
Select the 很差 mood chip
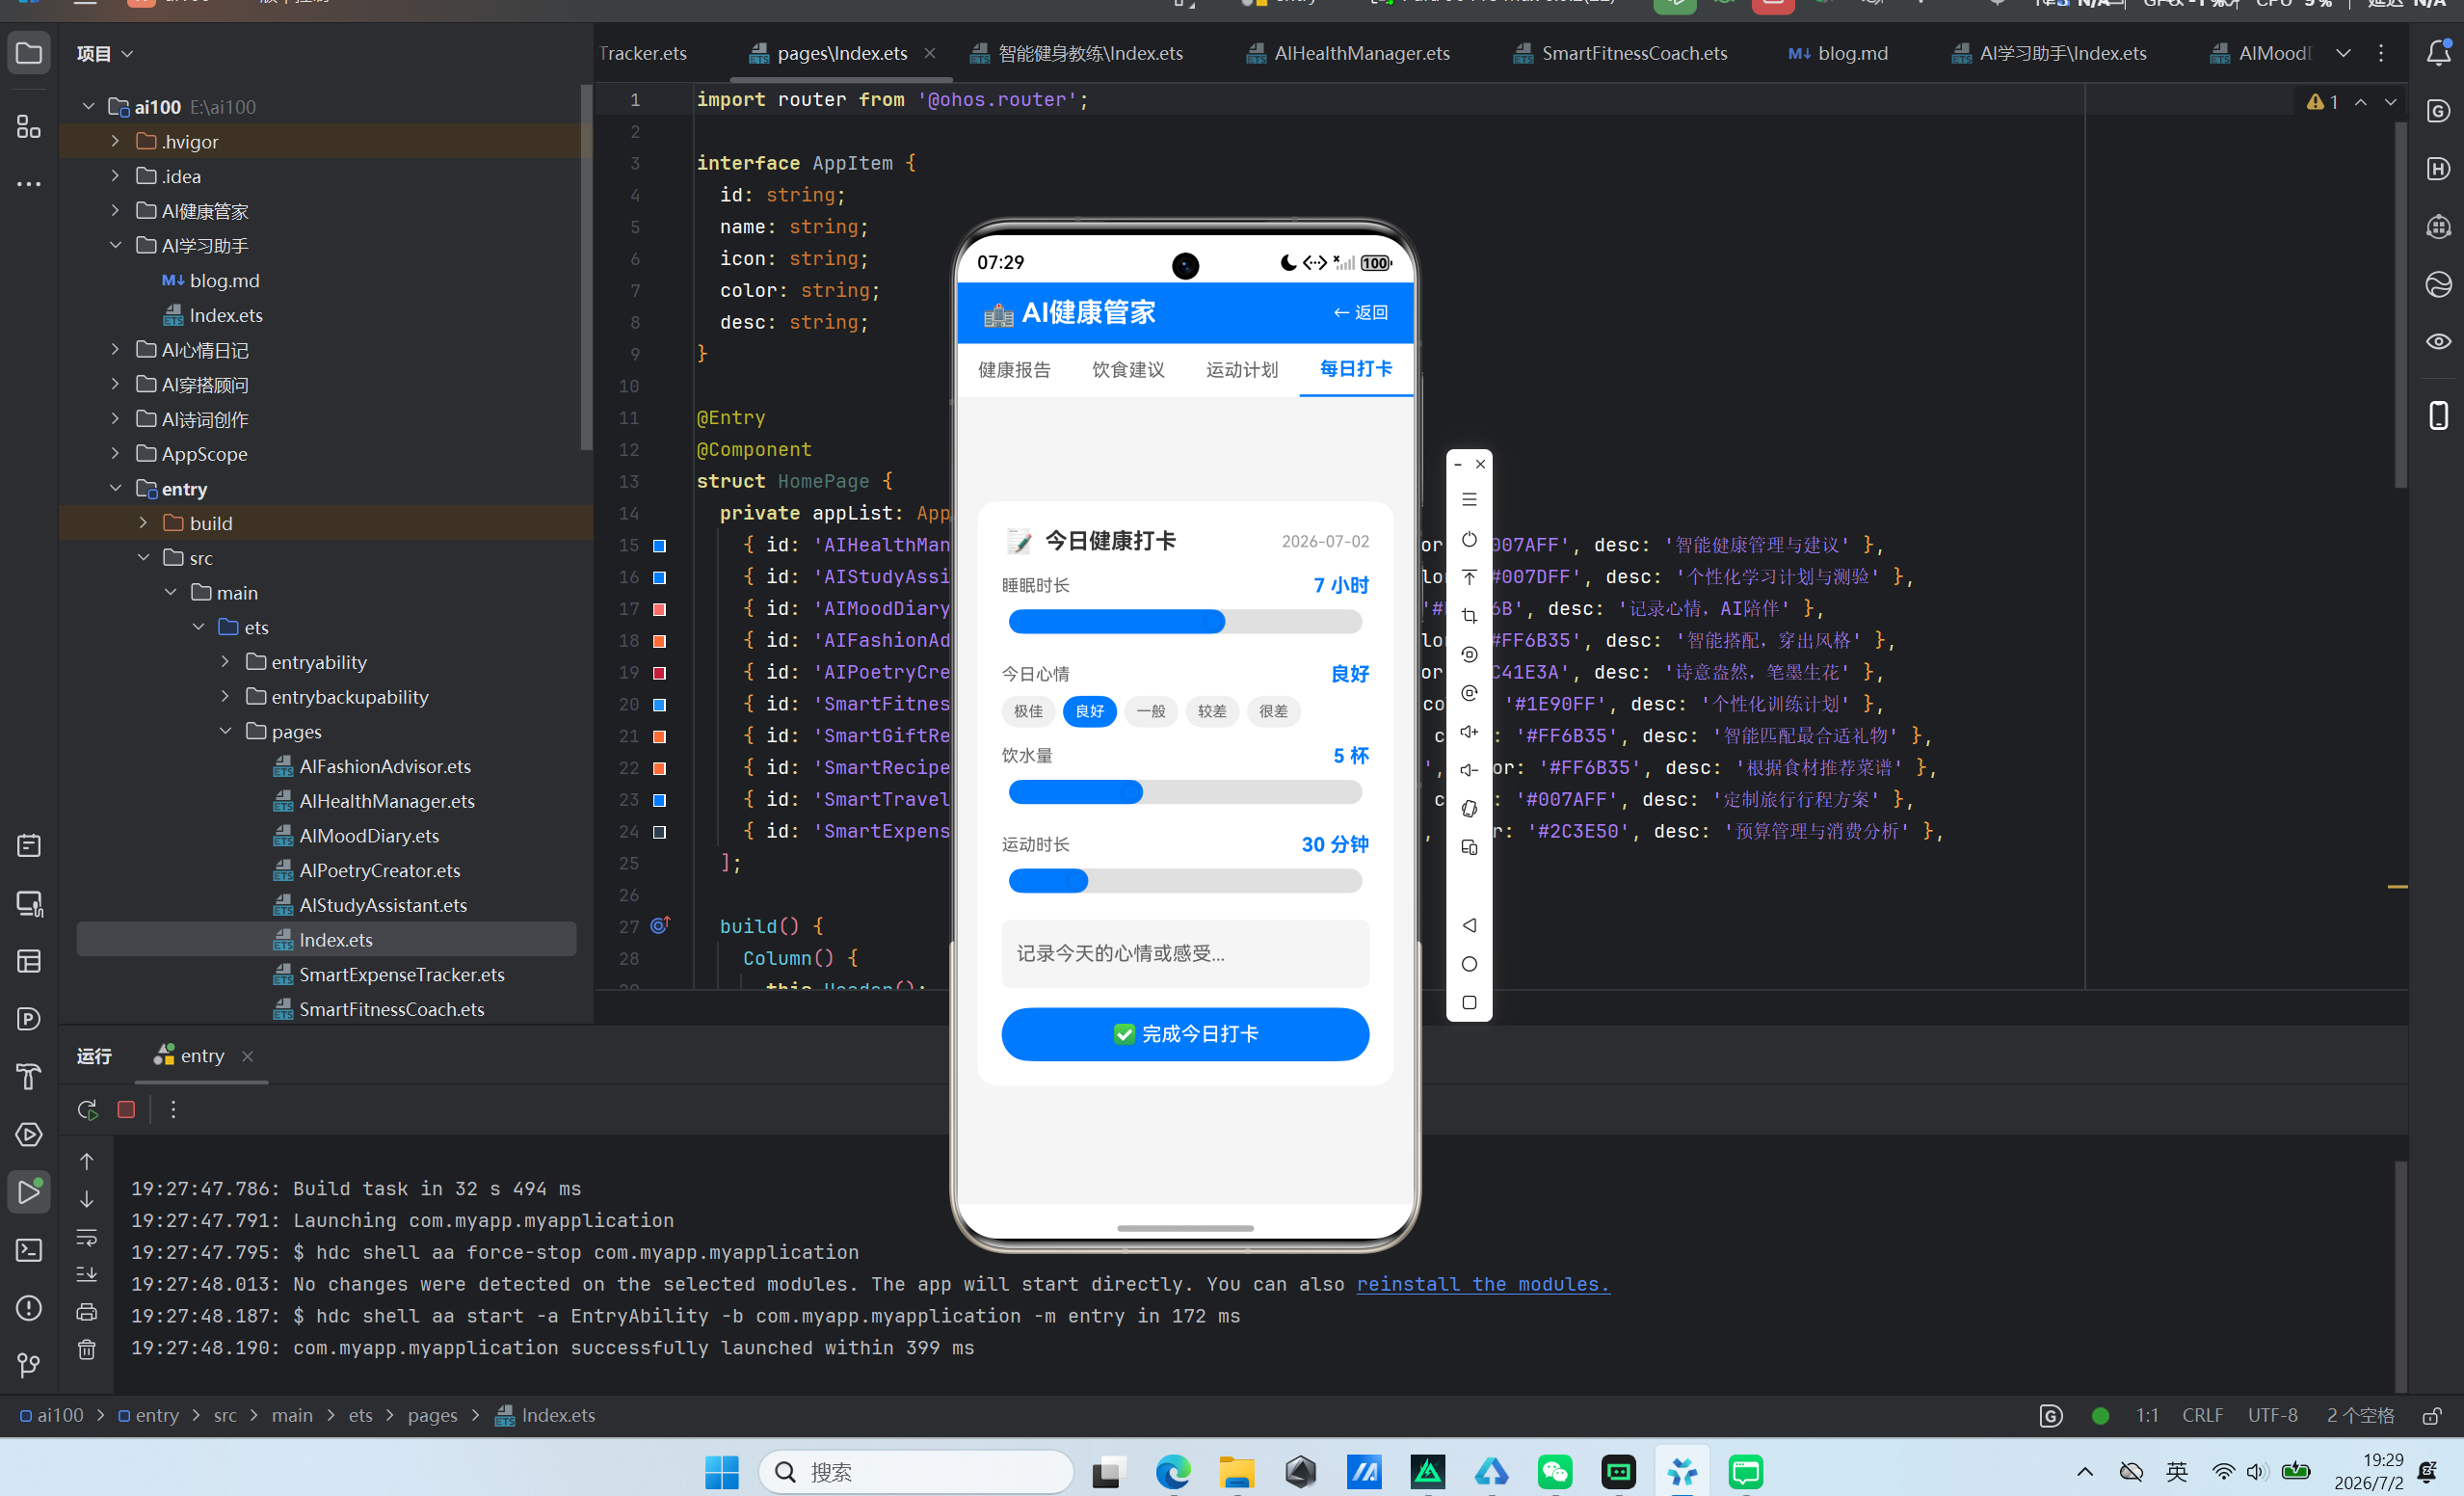[x=1273, y=711]
